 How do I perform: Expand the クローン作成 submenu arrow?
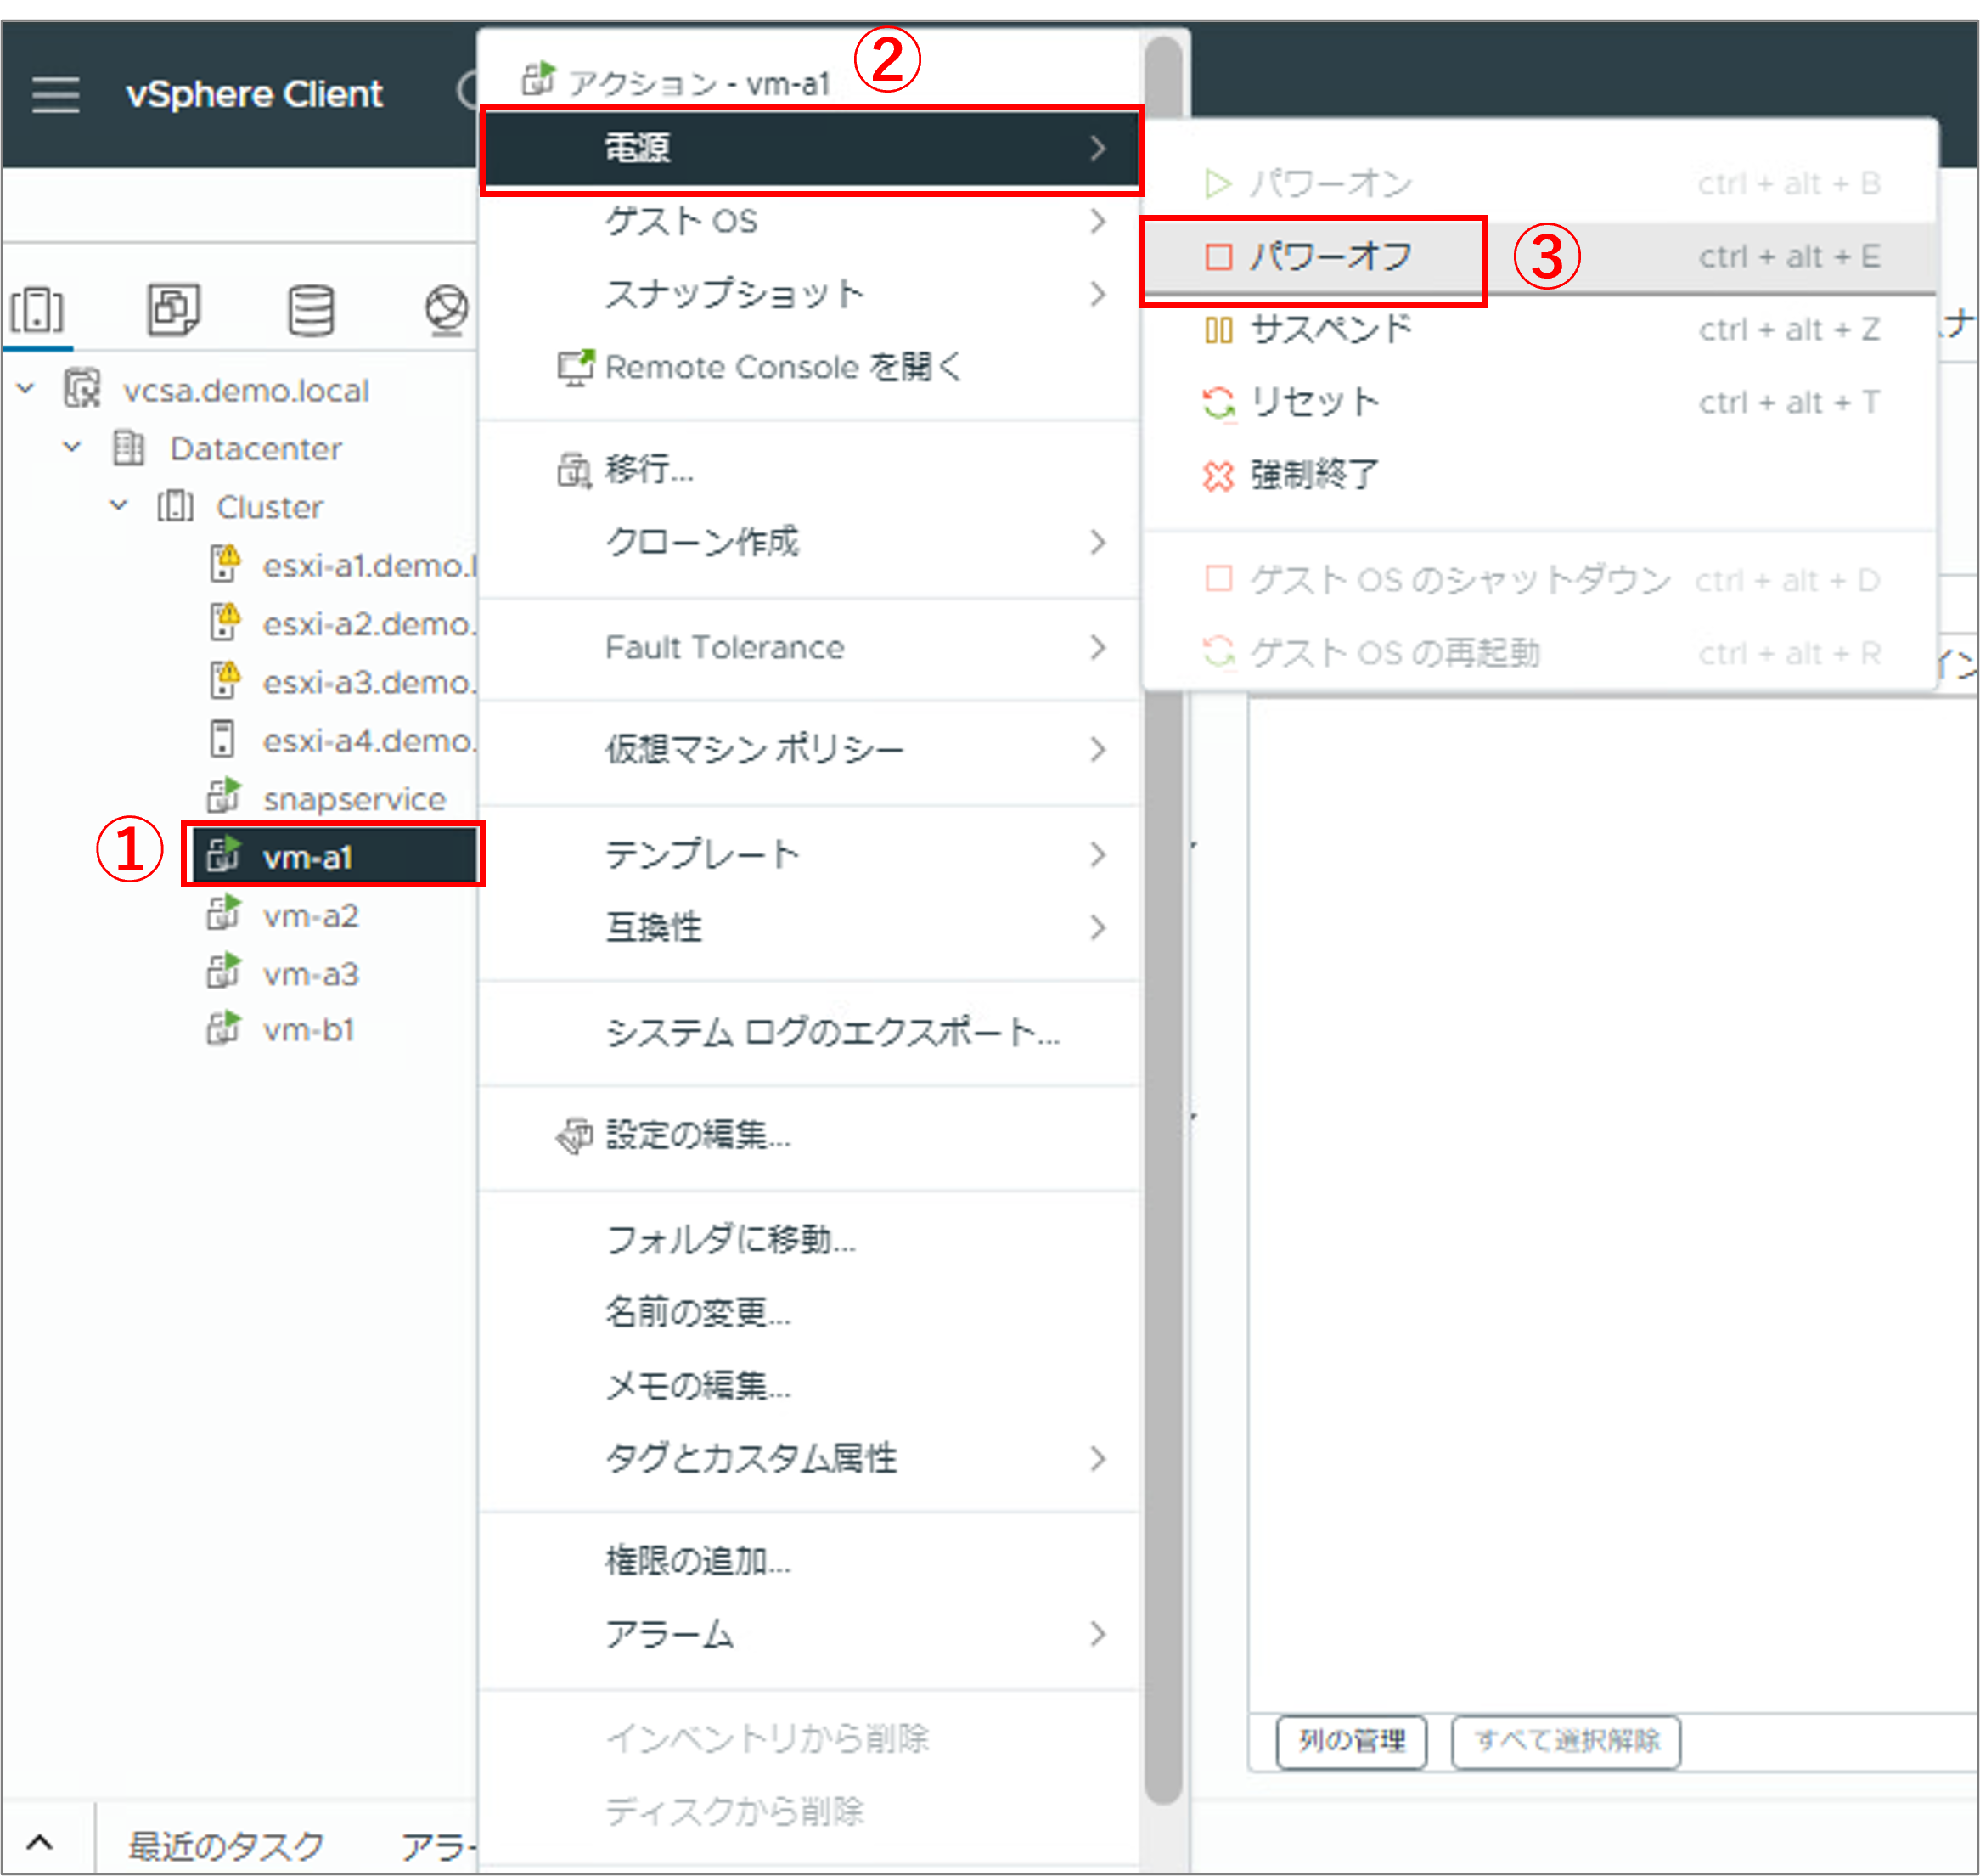1098,542
